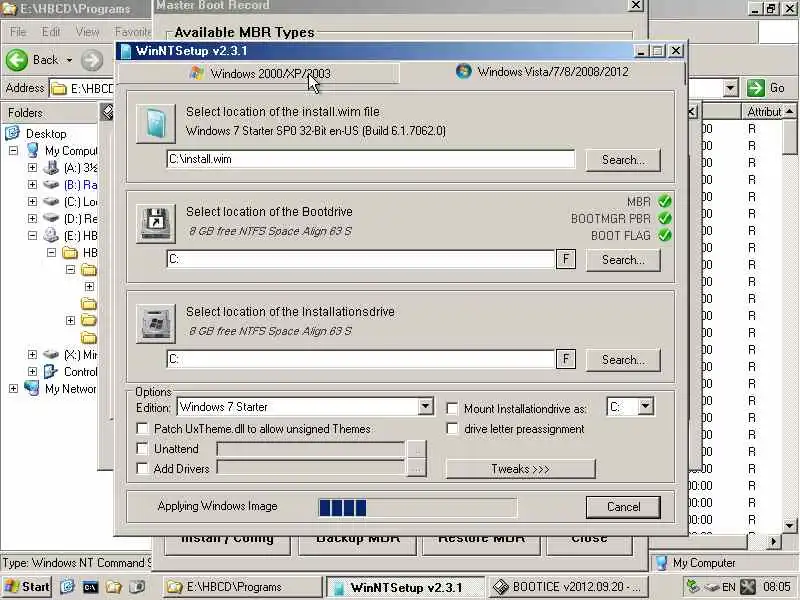
Task: Open the Back history dropdown arrow in Explorer
Action: click(69, 60)
